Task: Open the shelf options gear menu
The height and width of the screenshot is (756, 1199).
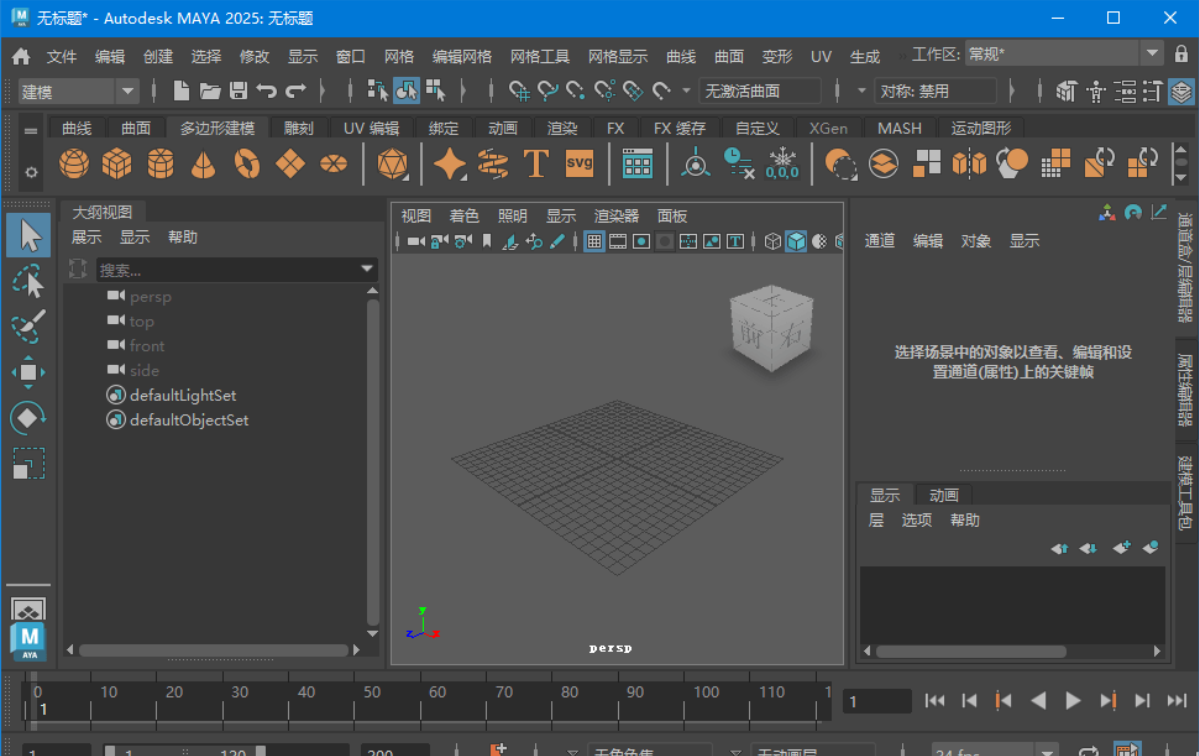Action: (x=31, y=172)
